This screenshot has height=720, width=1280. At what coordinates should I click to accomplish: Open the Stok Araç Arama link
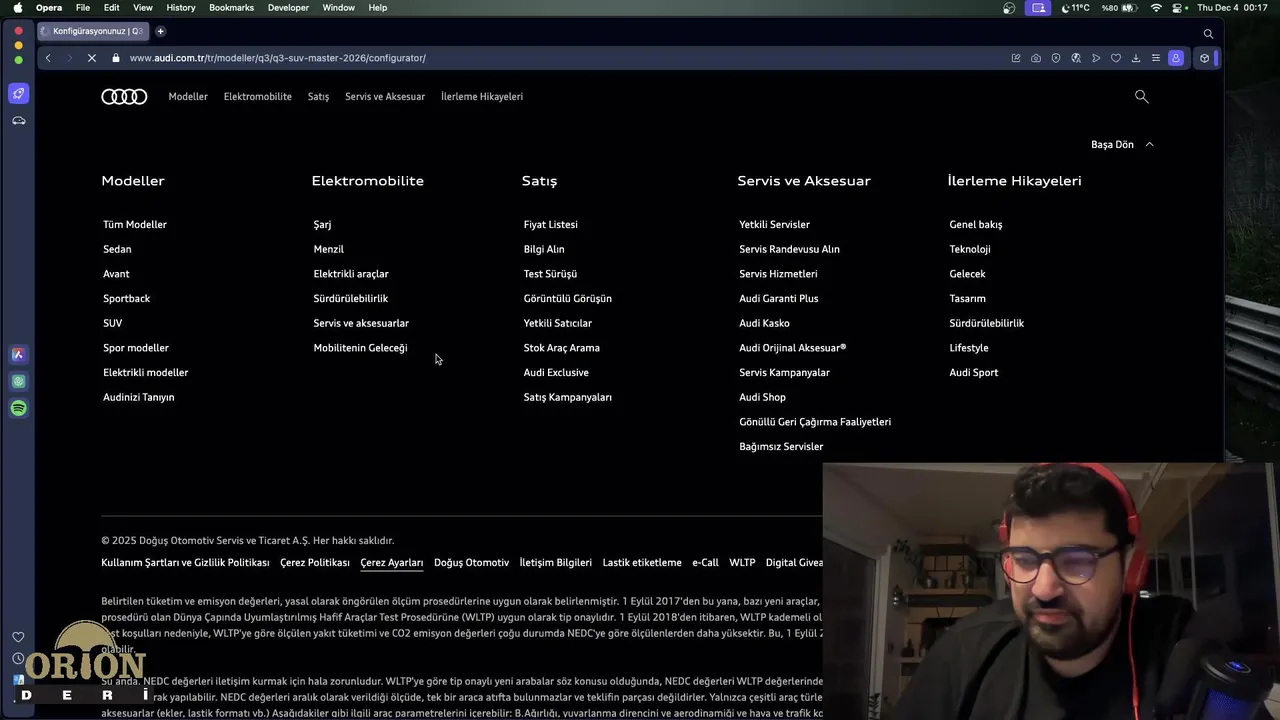562,348
